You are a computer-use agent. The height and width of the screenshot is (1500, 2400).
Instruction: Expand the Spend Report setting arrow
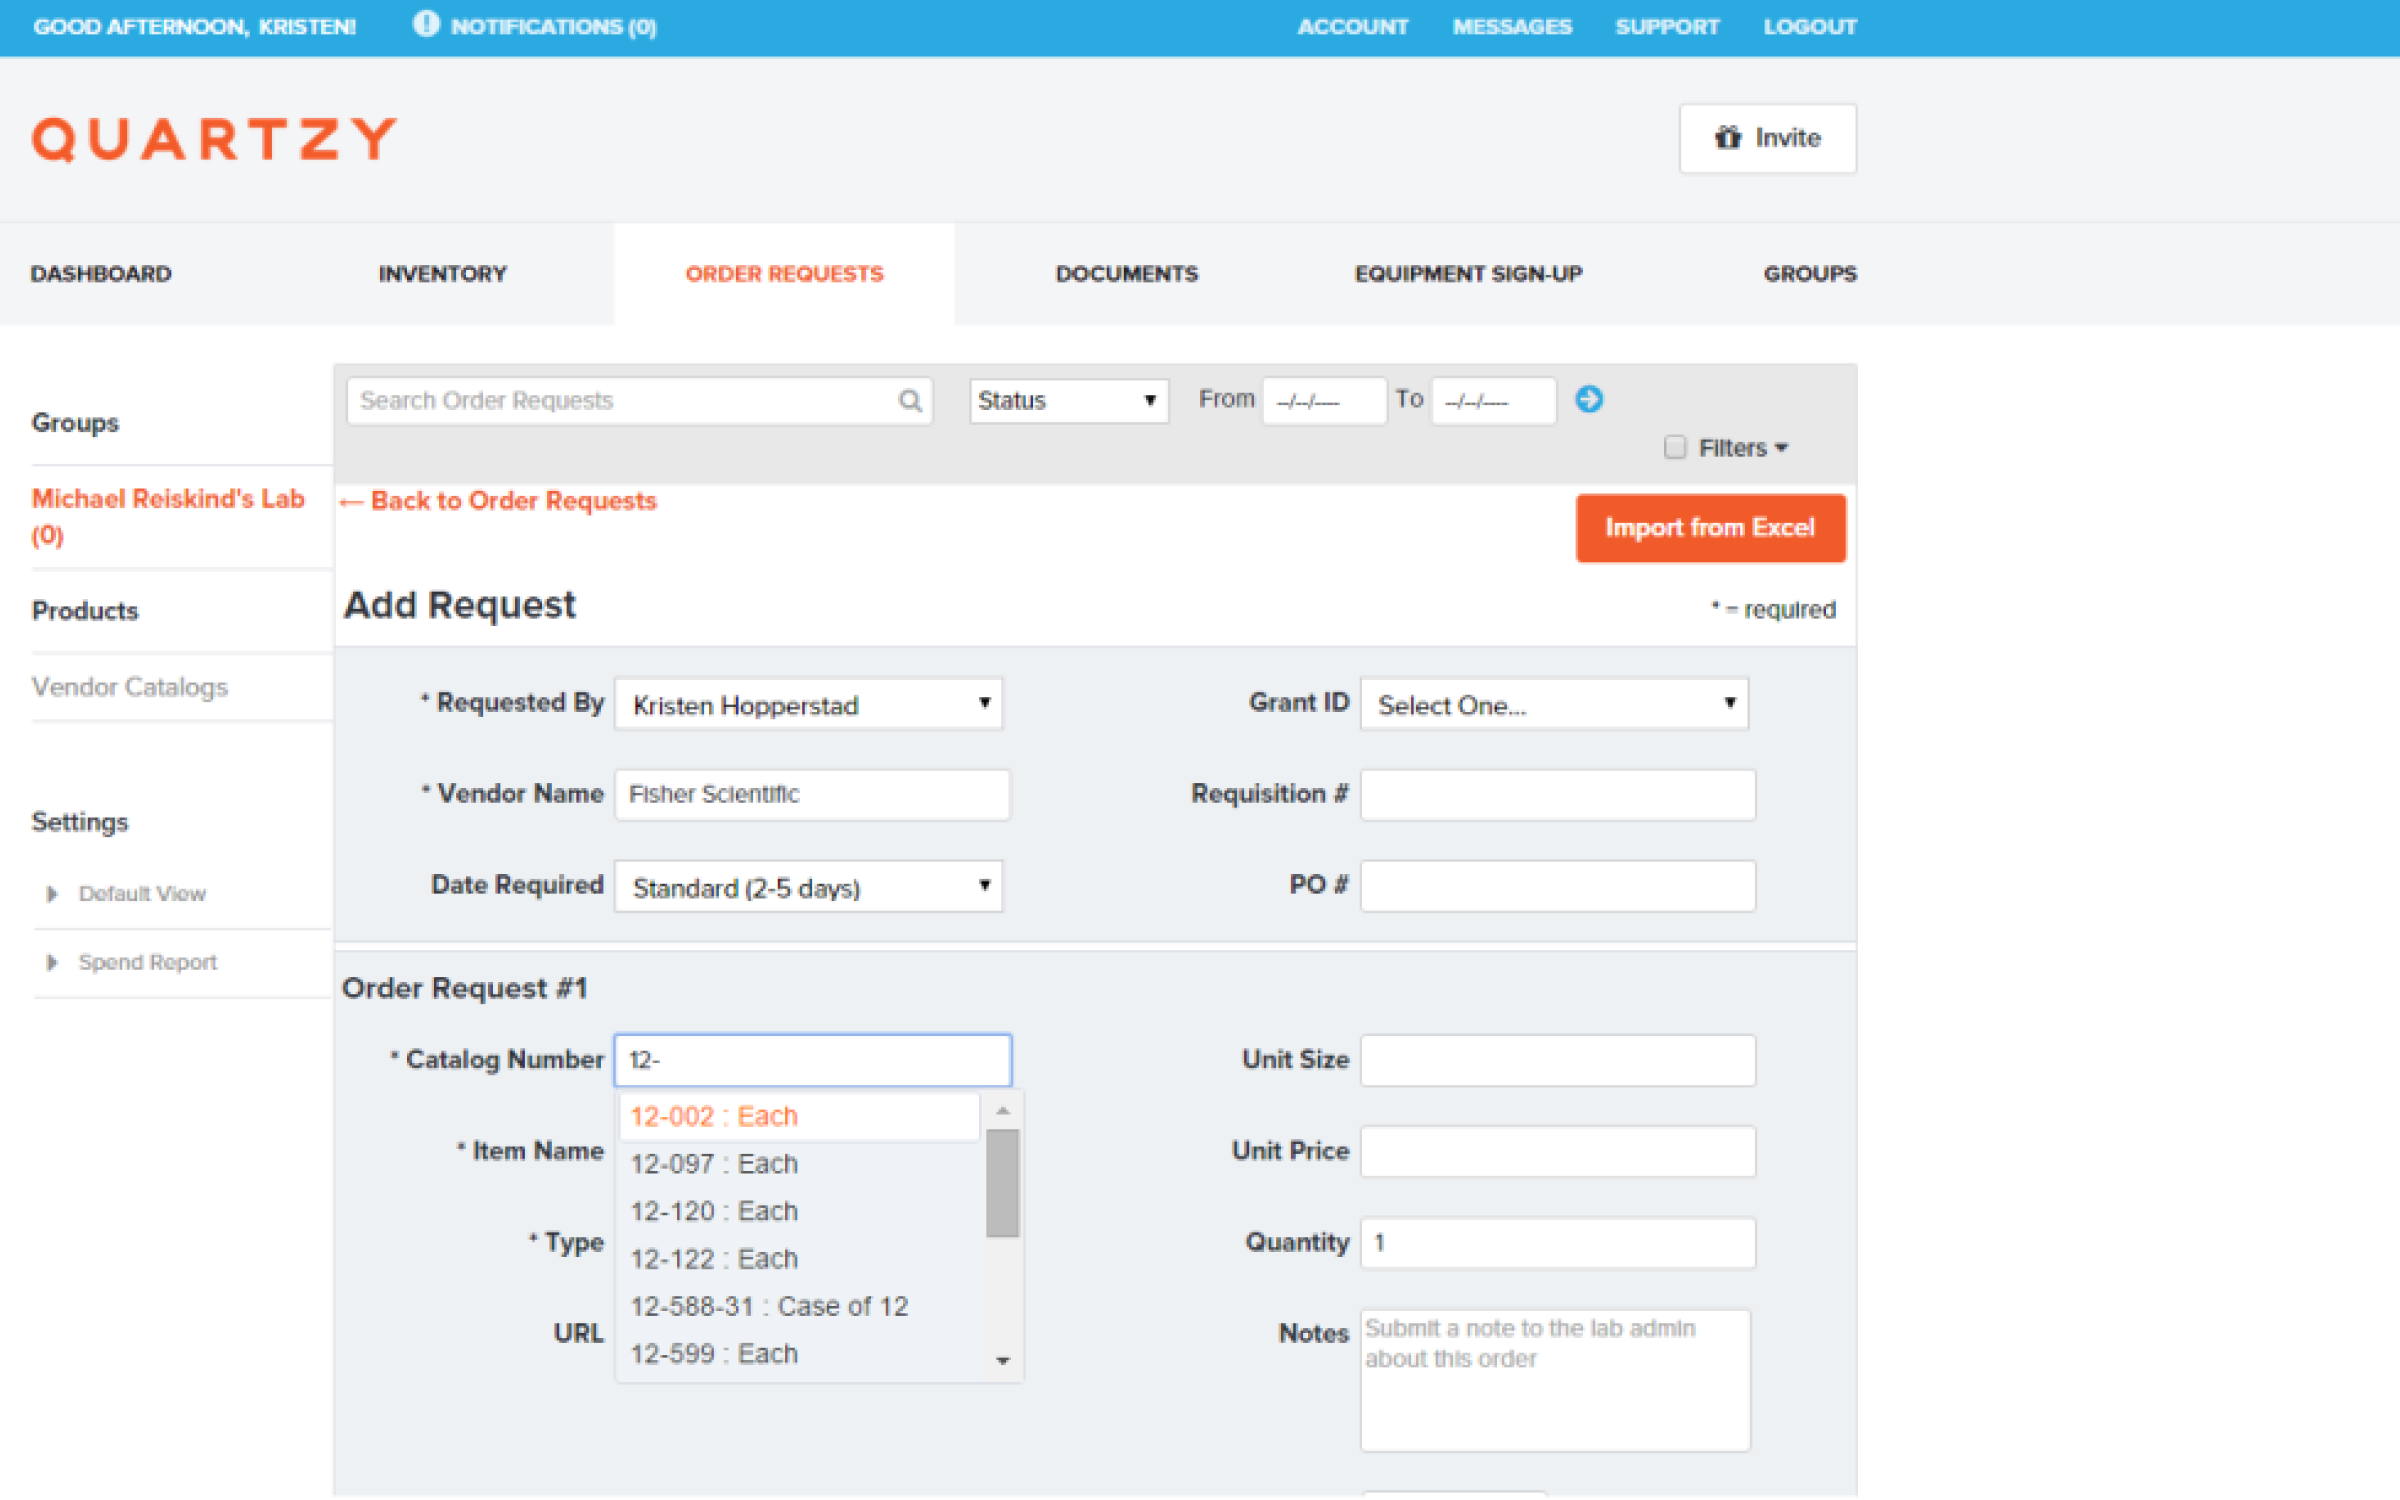52,962
